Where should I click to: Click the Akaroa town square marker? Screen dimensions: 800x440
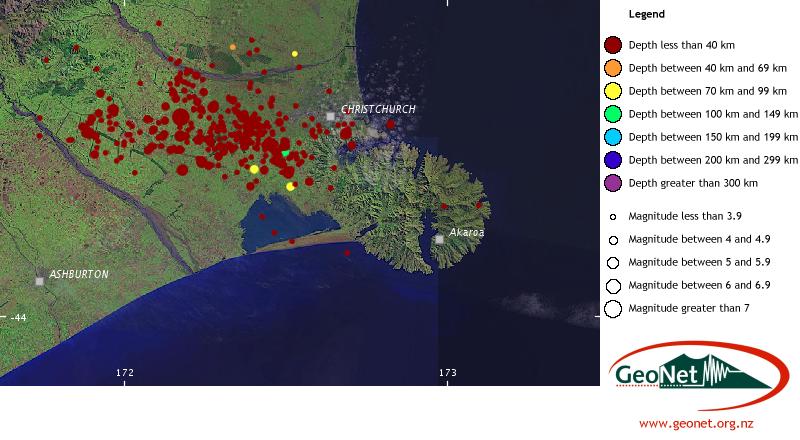coord(439,239)
